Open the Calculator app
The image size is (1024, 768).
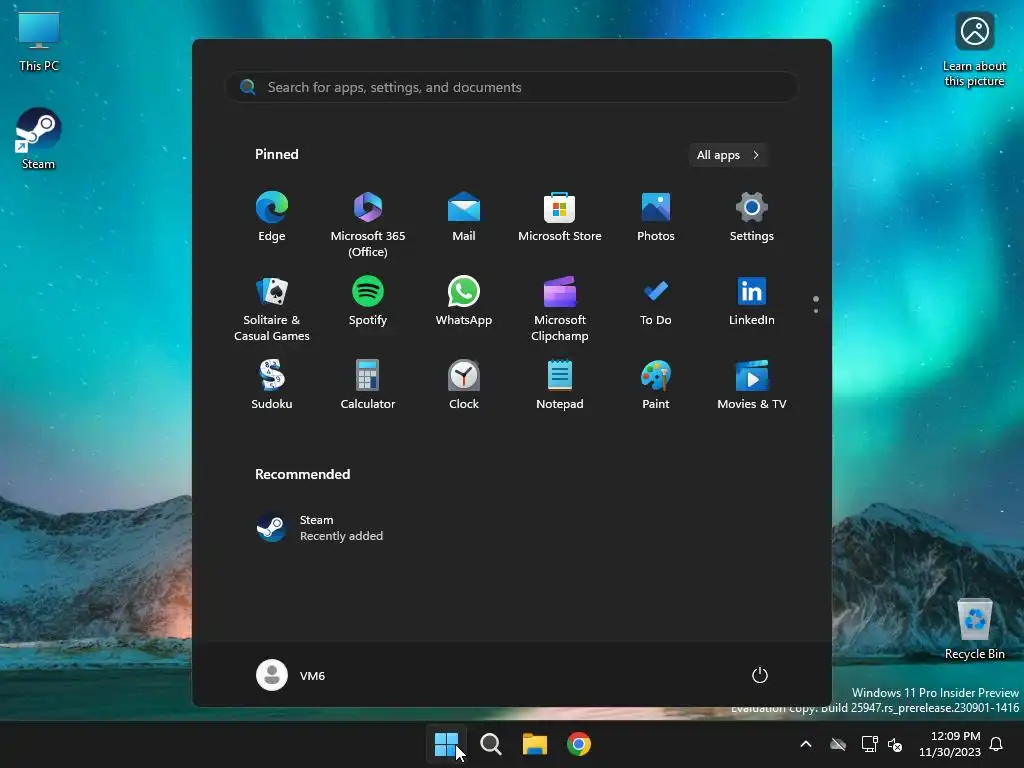click(x=368, y=385)
